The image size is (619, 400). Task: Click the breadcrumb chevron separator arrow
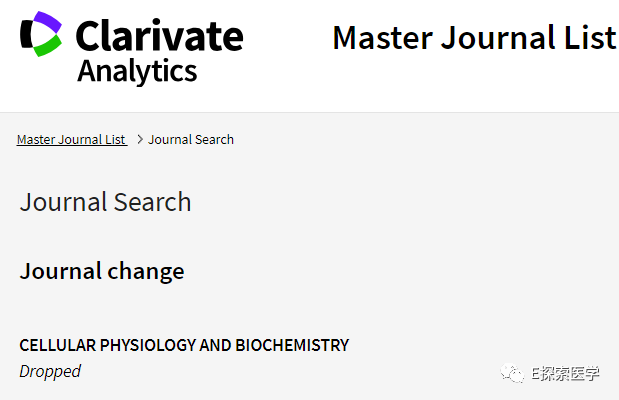(x=140, y=140)
